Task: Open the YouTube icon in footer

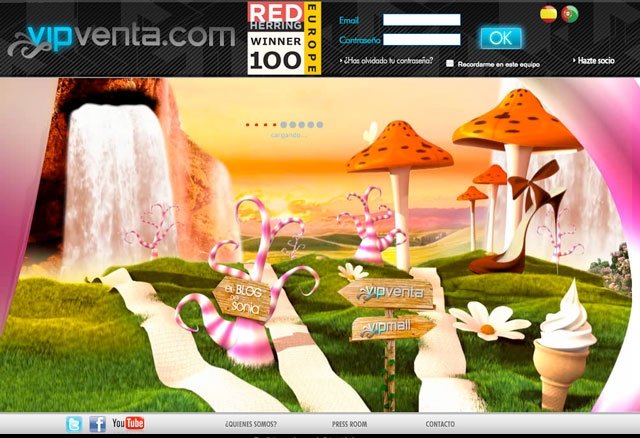Action: (x=128, y=423)
